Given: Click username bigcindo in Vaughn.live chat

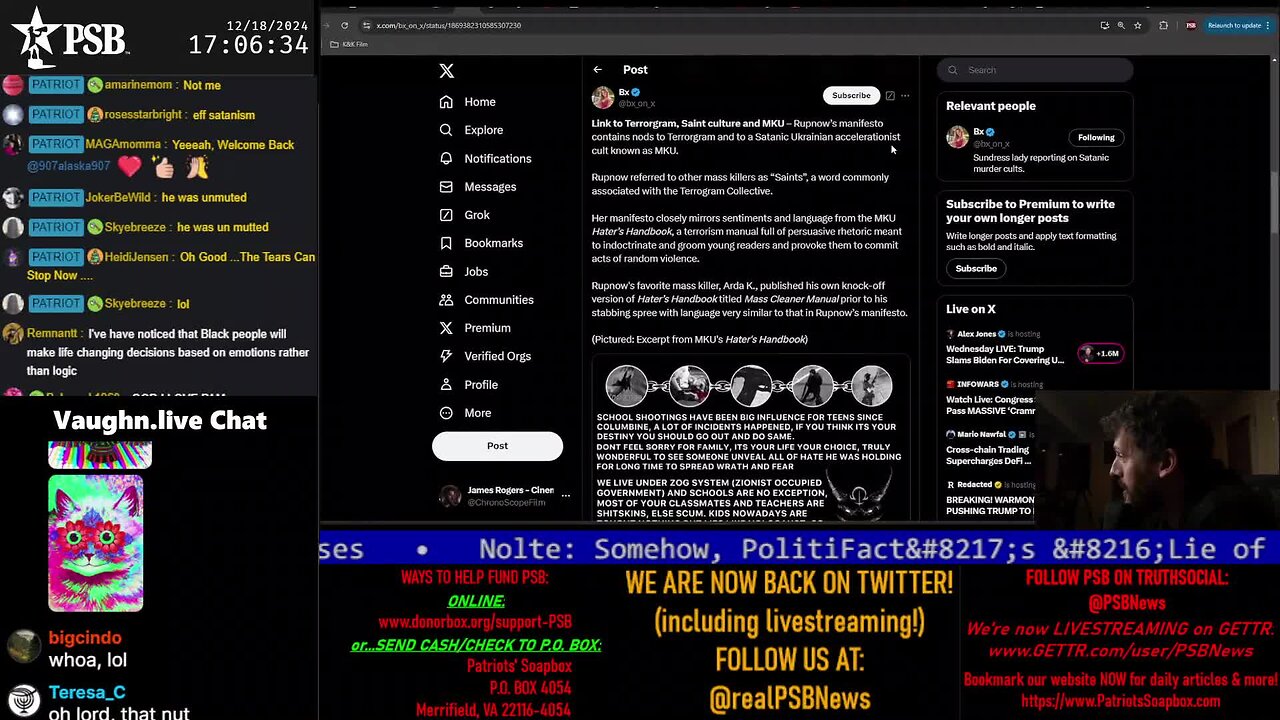Looking at the screenshot, I should (x=85, y=638).
